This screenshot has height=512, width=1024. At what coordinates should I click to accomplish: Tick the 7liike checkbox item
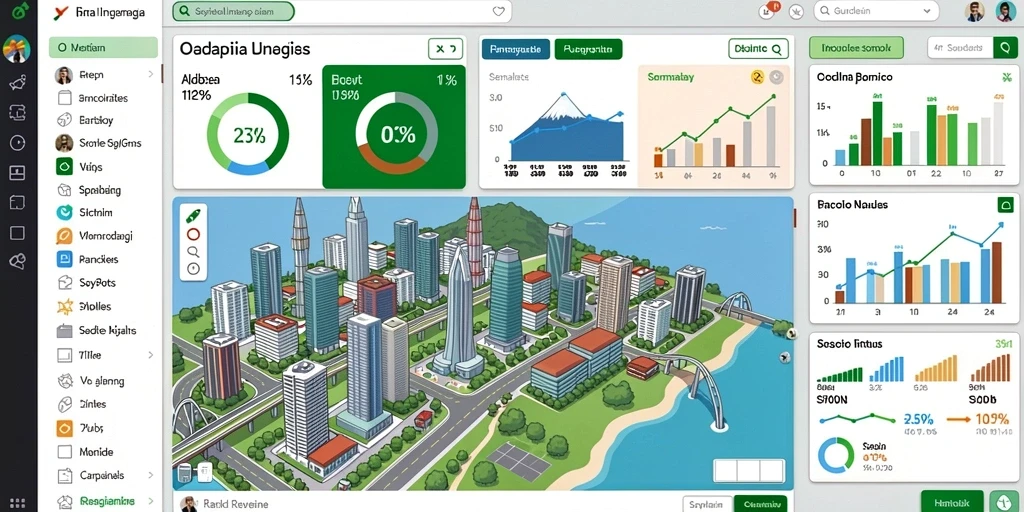click(x=64, y=355)
